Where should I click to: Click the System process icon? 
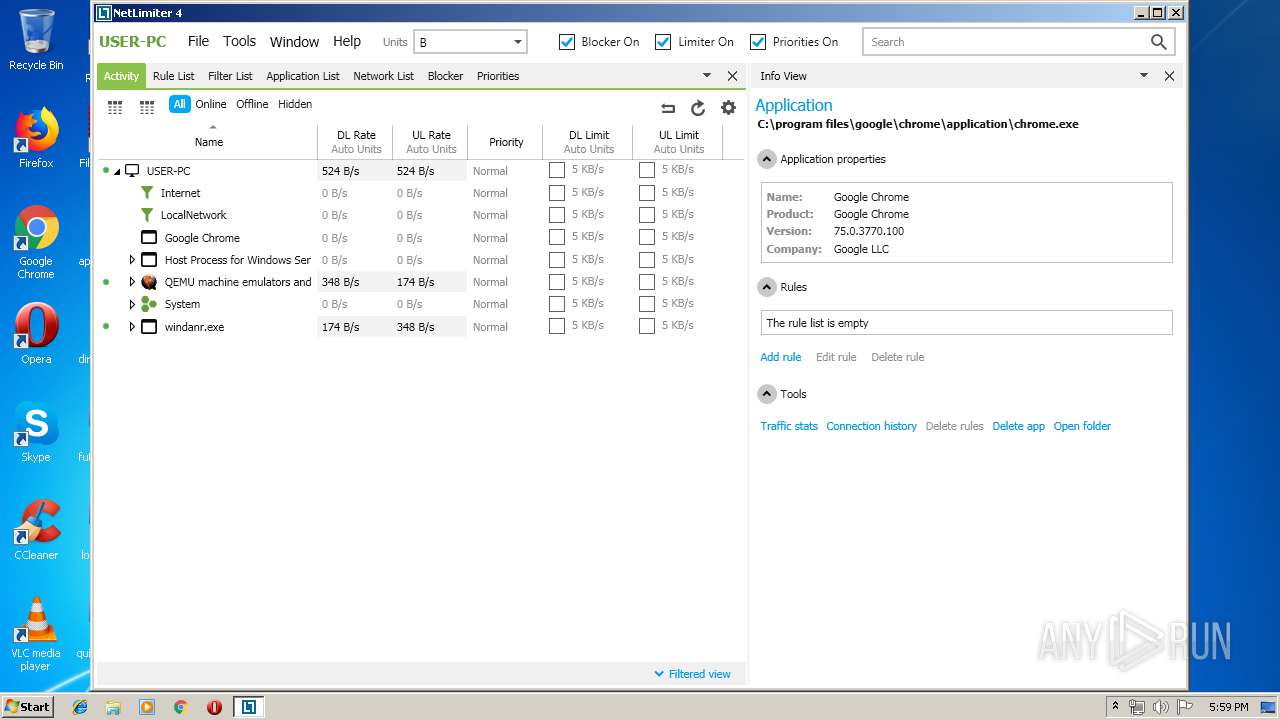click(x=149, y=304)
